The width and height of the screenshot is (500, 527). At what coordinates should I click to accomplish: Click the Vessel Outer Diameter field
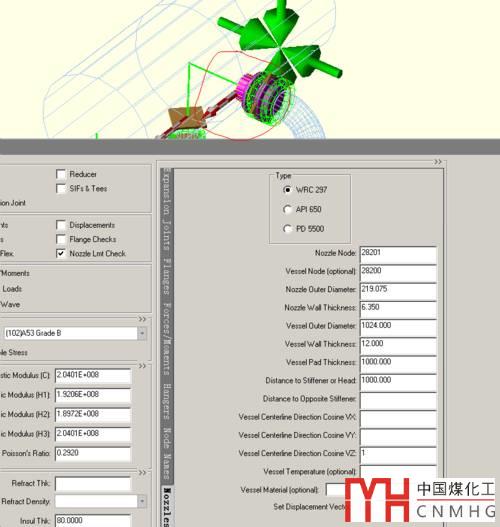pyautogui.click(x=398, y=328)
